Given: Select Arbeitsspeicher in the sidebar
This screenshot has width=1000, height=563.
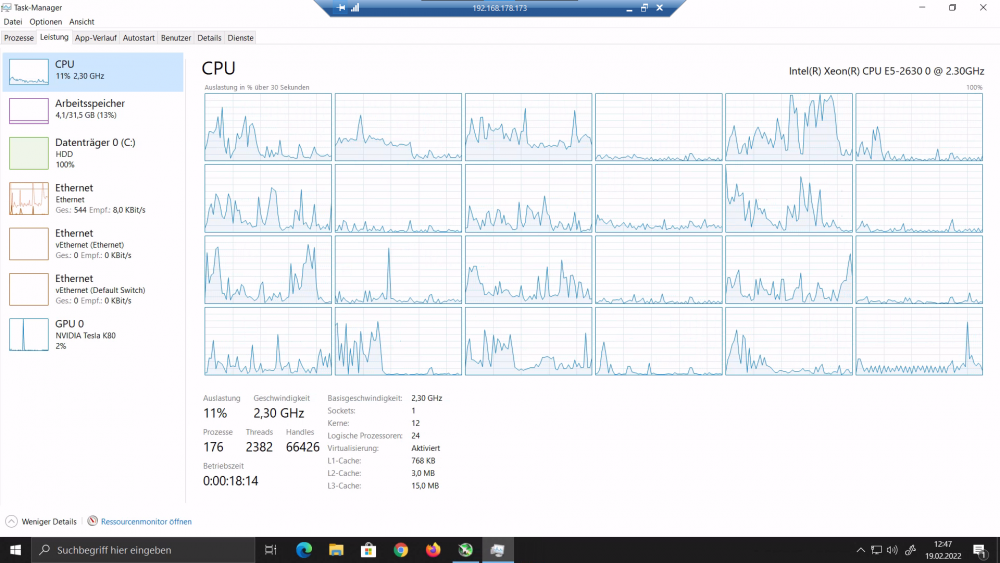Looking at the screenshot, I should point(93,110).
